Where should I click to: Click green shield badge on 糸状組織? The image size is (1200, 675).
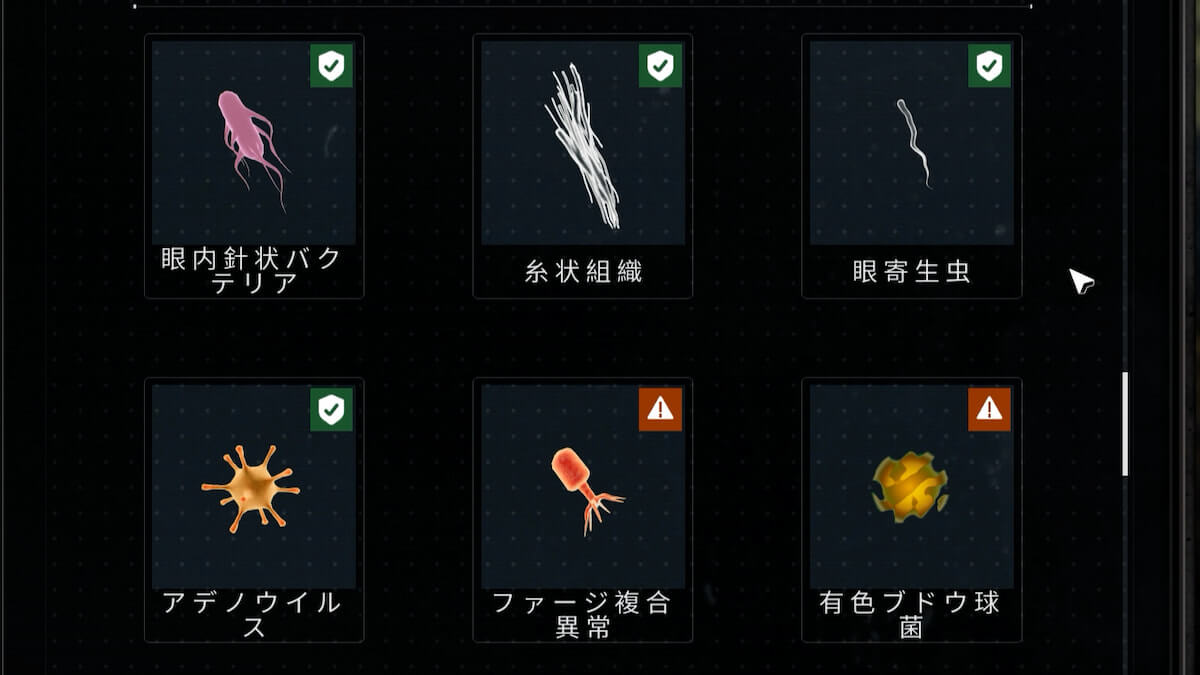coord(660,66)
